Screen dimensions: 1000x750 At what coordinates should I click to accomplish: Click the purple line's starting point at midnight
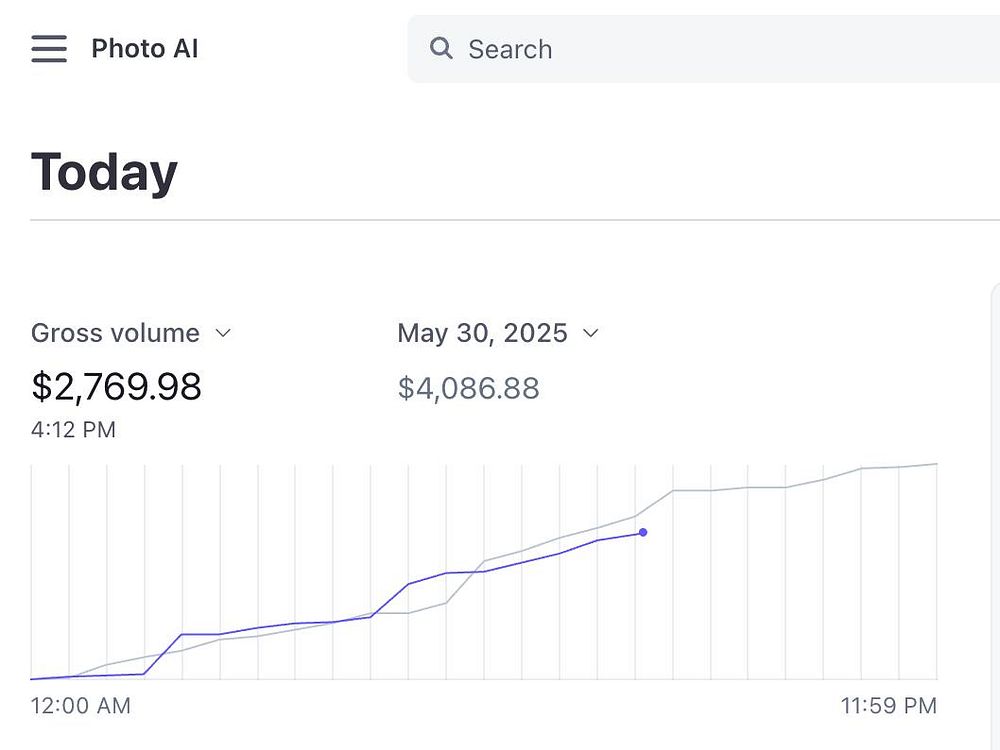33,679
